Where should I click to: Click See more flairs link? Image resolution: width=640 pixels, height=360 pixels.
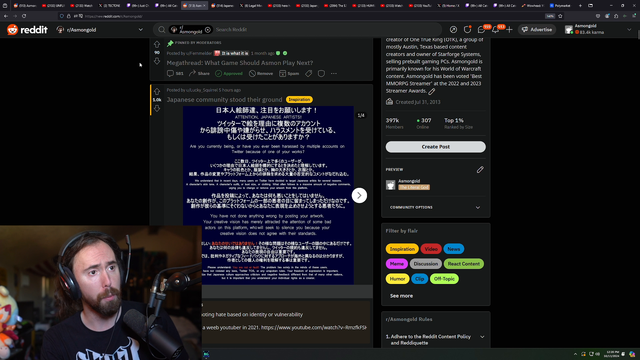401,296
